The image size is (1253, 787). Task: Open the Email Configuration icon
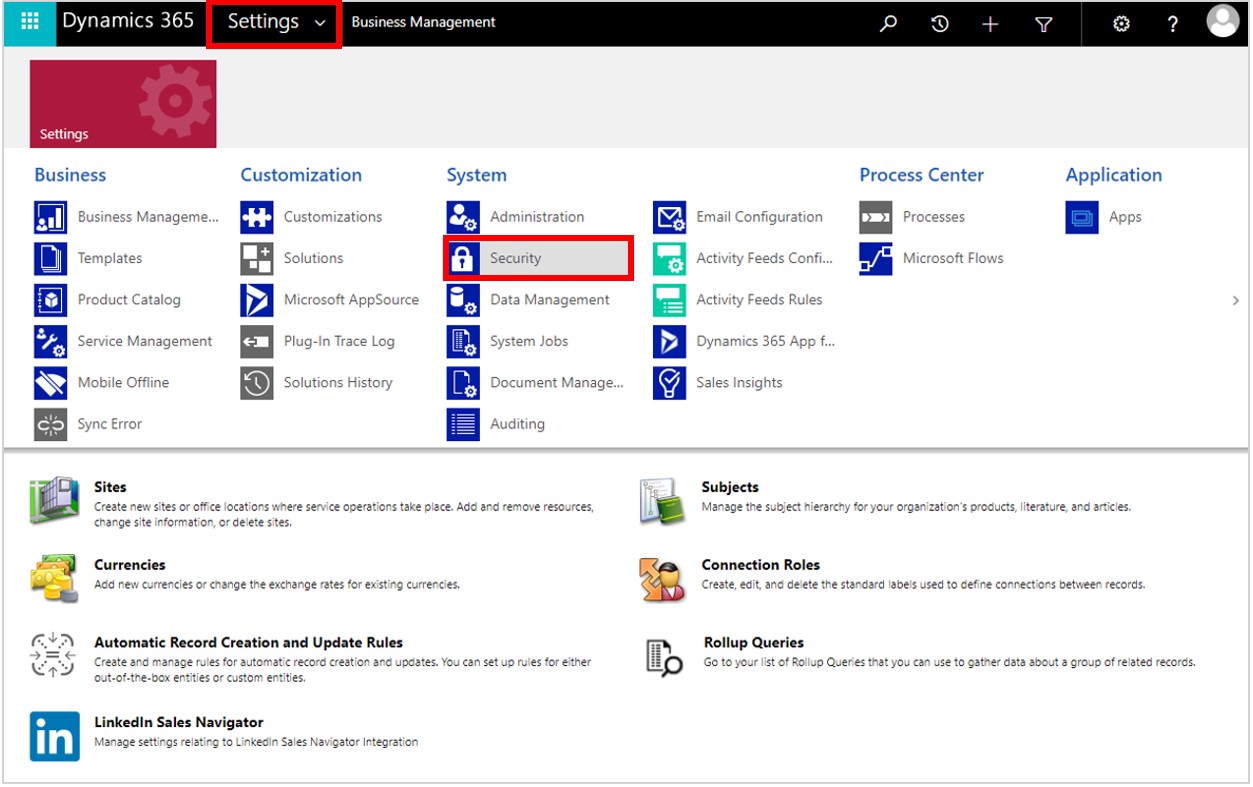pos(670,217)
